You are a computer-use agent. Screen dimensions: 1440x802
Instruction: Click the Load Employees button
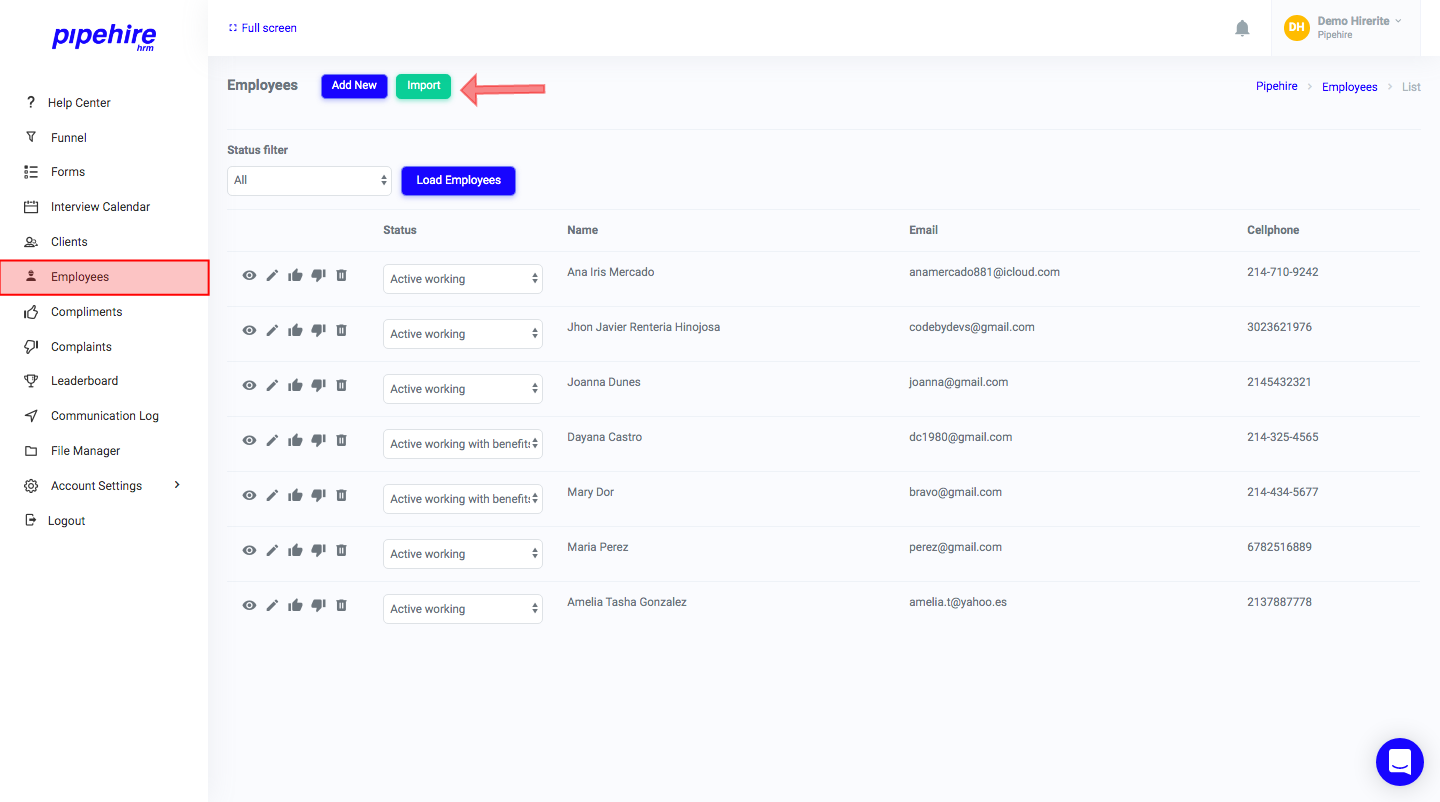(x=458, y=180)
